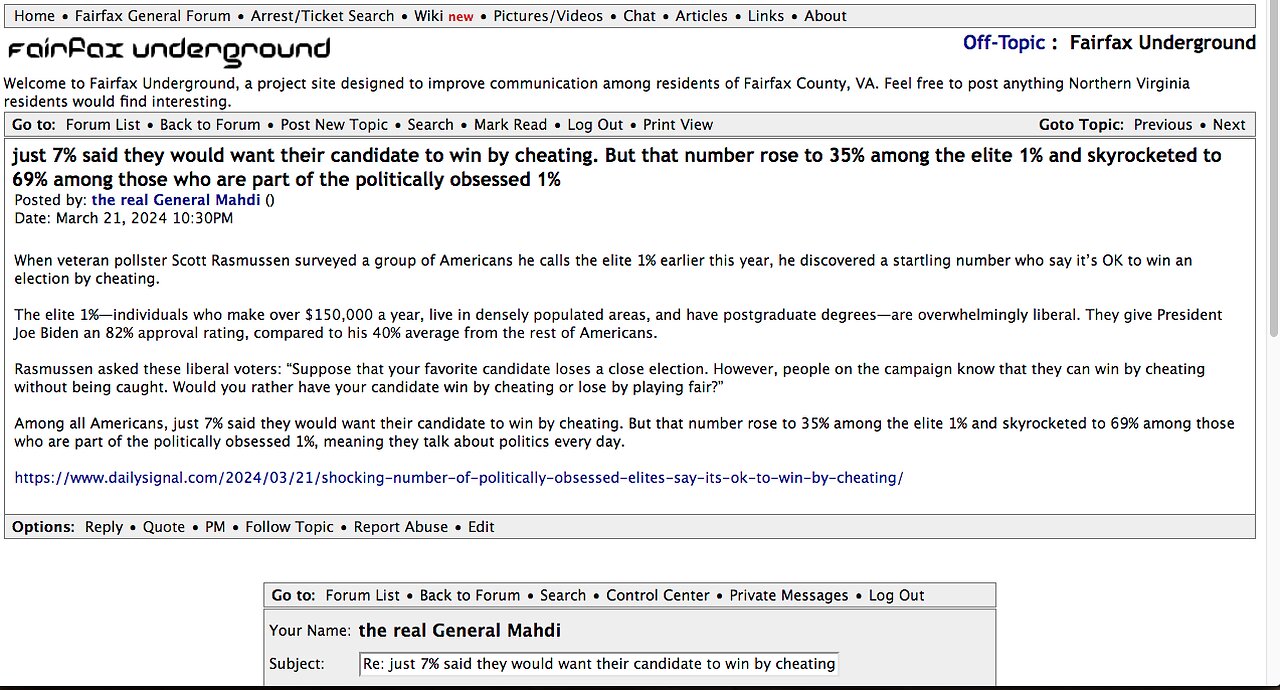Open the dailysignal.com article link
The width and height of the screenshot is (1280, 690).
pyautogui.click(x=459, y=478)
